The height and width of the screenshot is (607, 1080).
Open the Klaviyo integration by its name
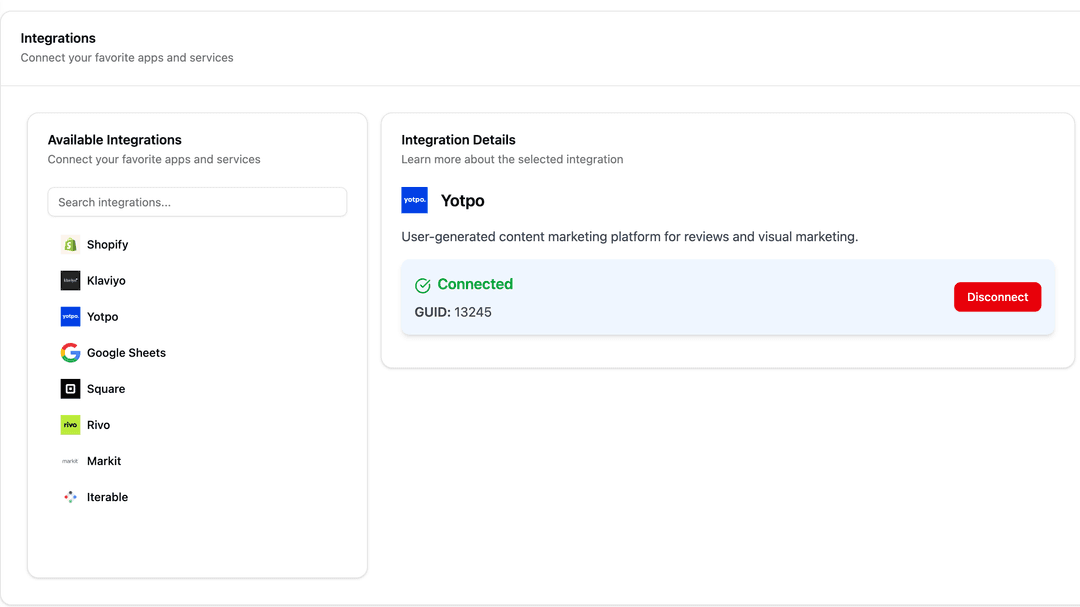tap(106, 281)
